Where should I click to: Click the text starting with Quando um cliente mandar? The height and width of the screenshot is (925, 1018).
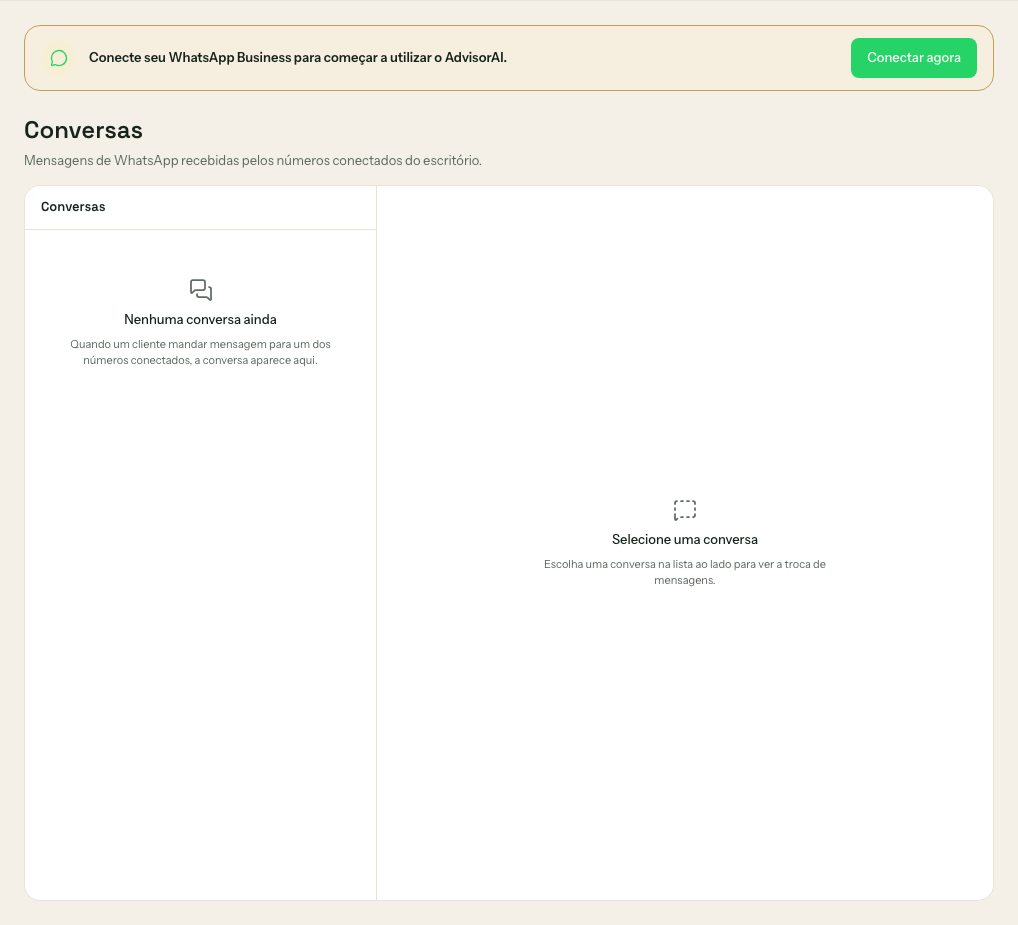pyautogui.click(x=200, y=352)
